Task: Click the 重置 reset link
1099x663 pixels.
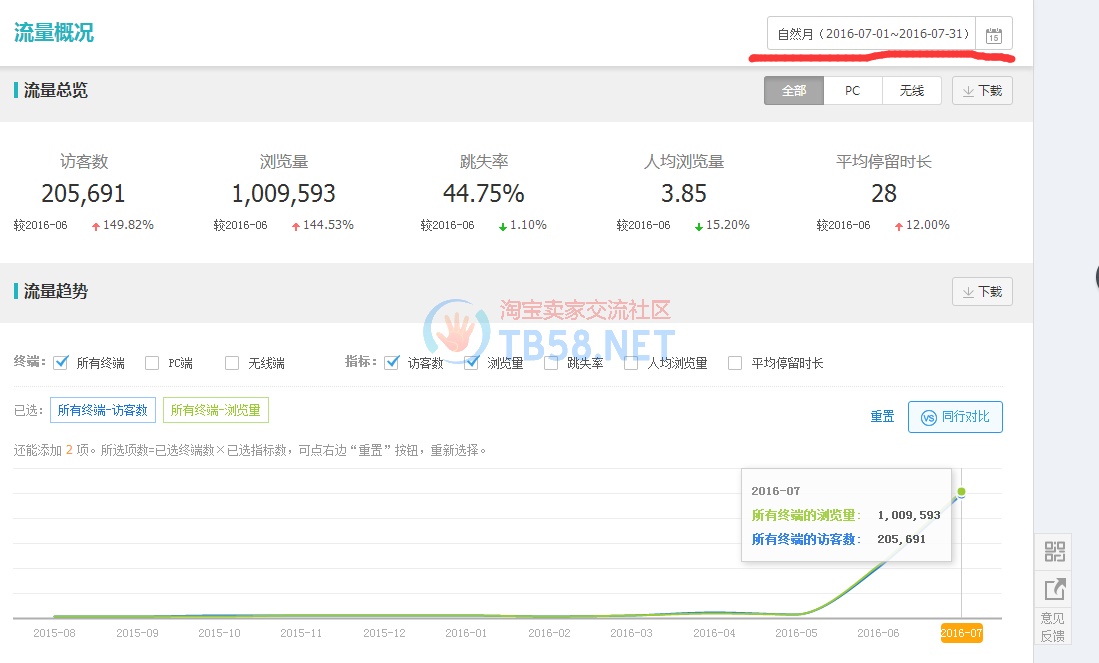Action: (882, 417)
